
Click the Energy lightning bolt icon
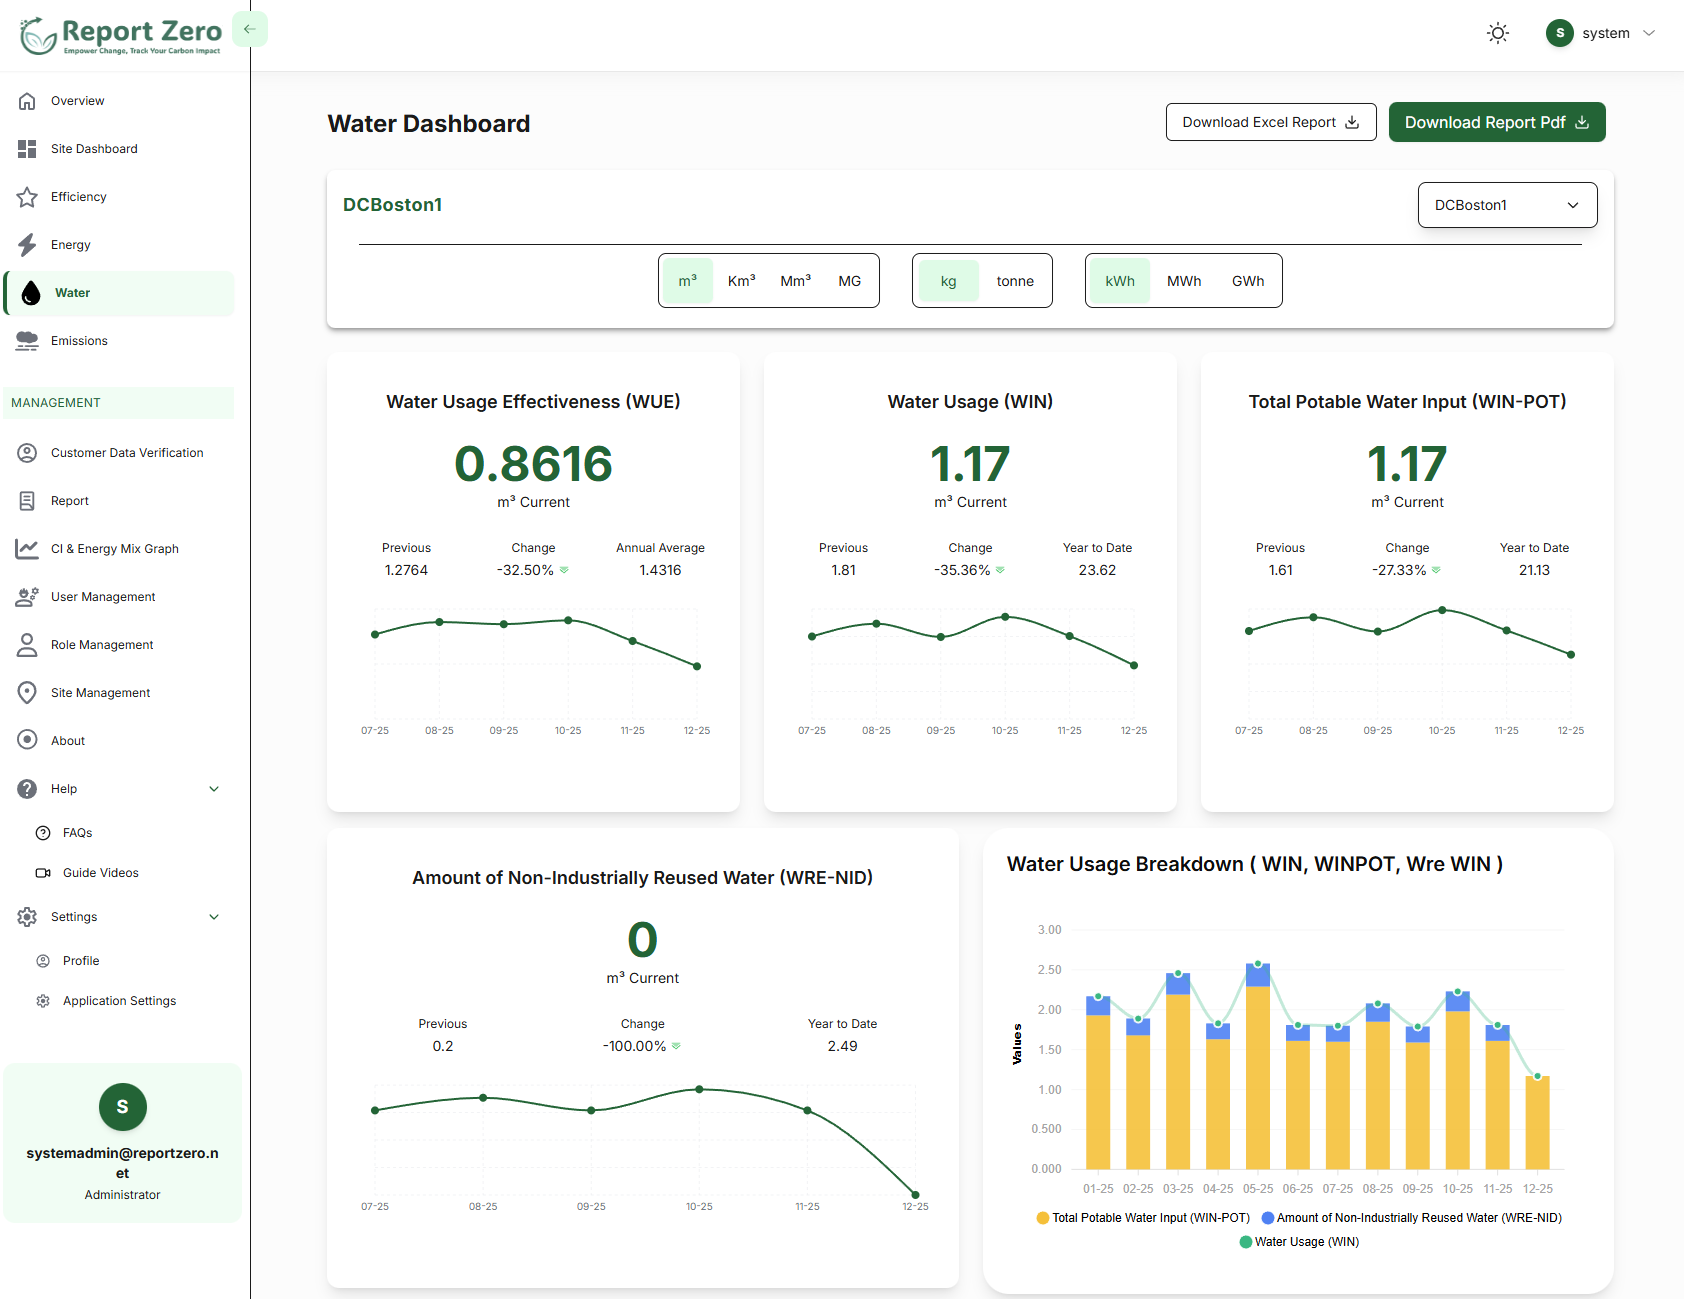tap(27, 245)
